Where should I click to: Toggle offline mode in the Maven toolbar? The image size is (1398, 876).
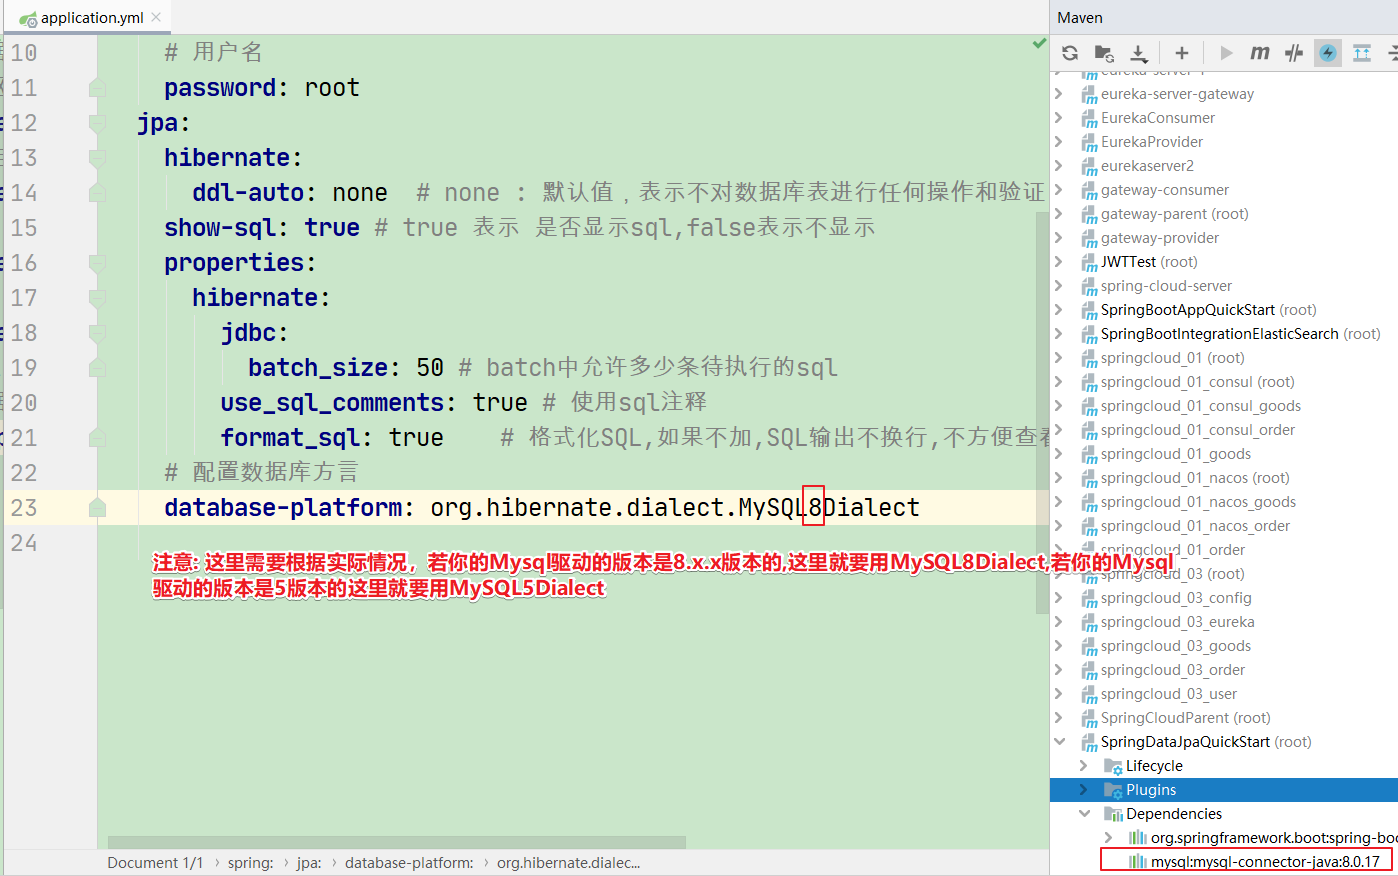(x=1327, y=53)
